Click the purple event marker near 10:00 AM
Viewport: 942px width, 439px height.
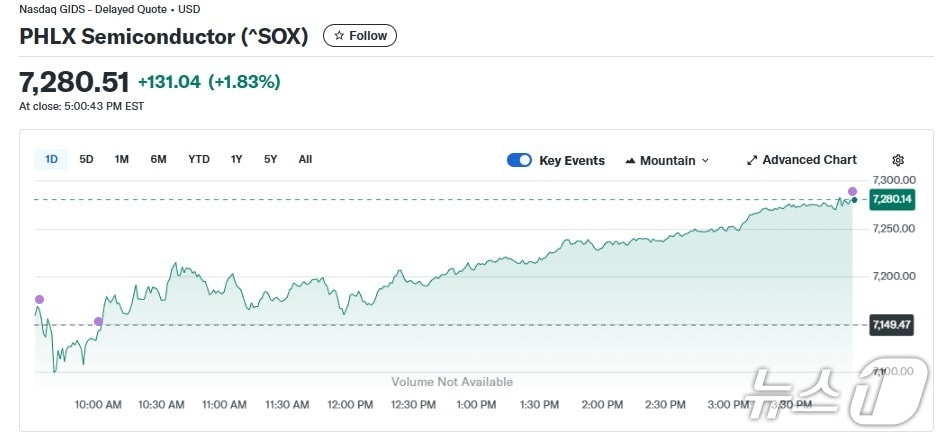[x=98, y=321]
